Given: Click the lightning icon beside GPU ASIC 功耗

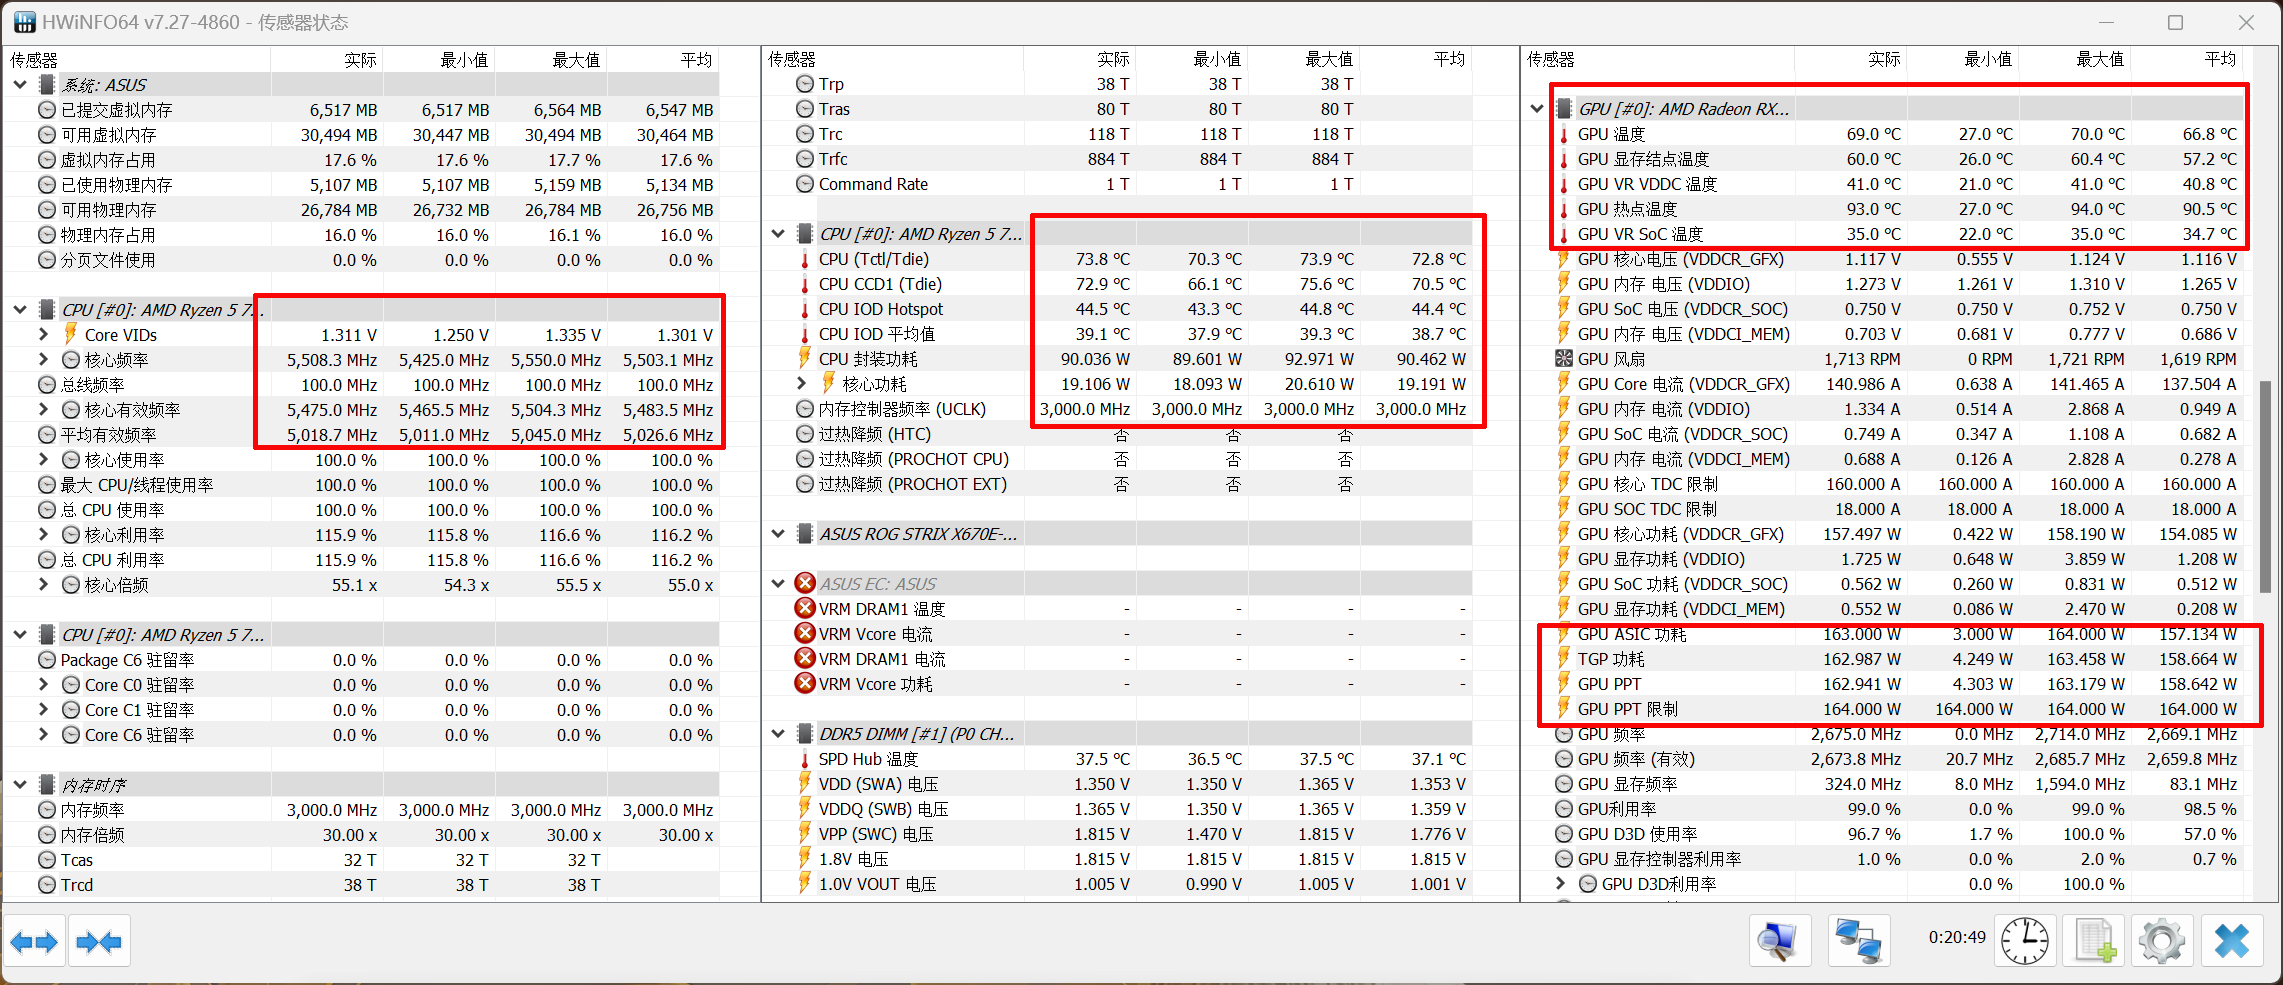Looking at the screenshot, I should [1564, 634].
